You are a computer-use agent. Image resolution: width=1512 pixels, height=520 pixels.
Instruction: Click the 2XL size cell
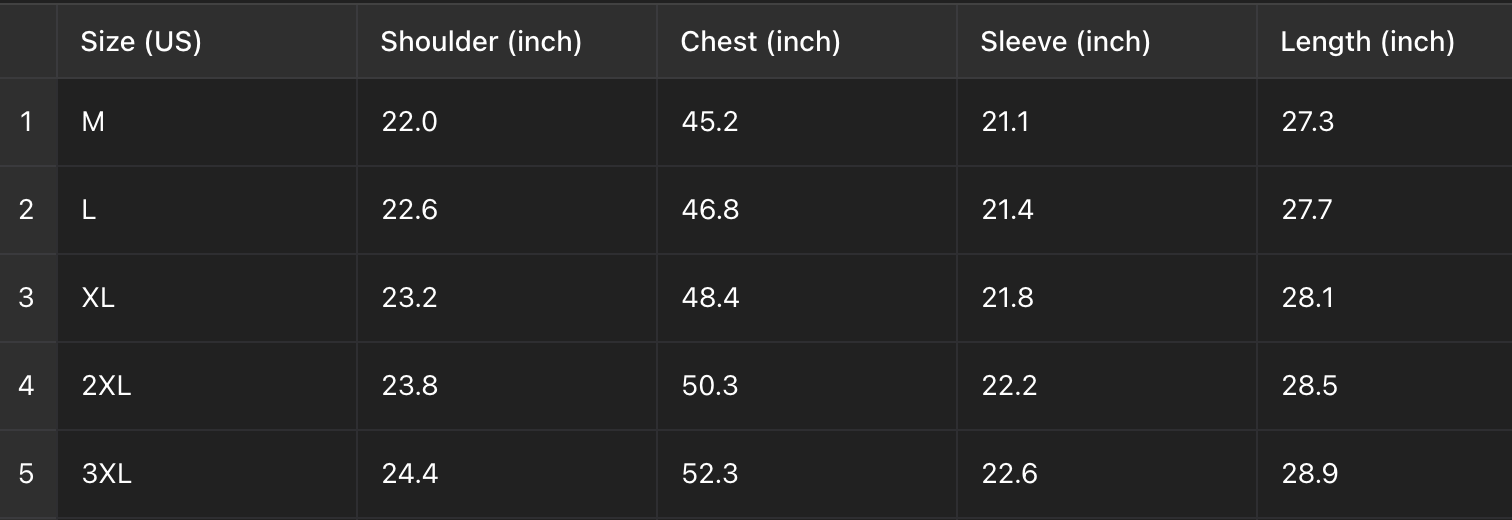[x=207, y=386]
